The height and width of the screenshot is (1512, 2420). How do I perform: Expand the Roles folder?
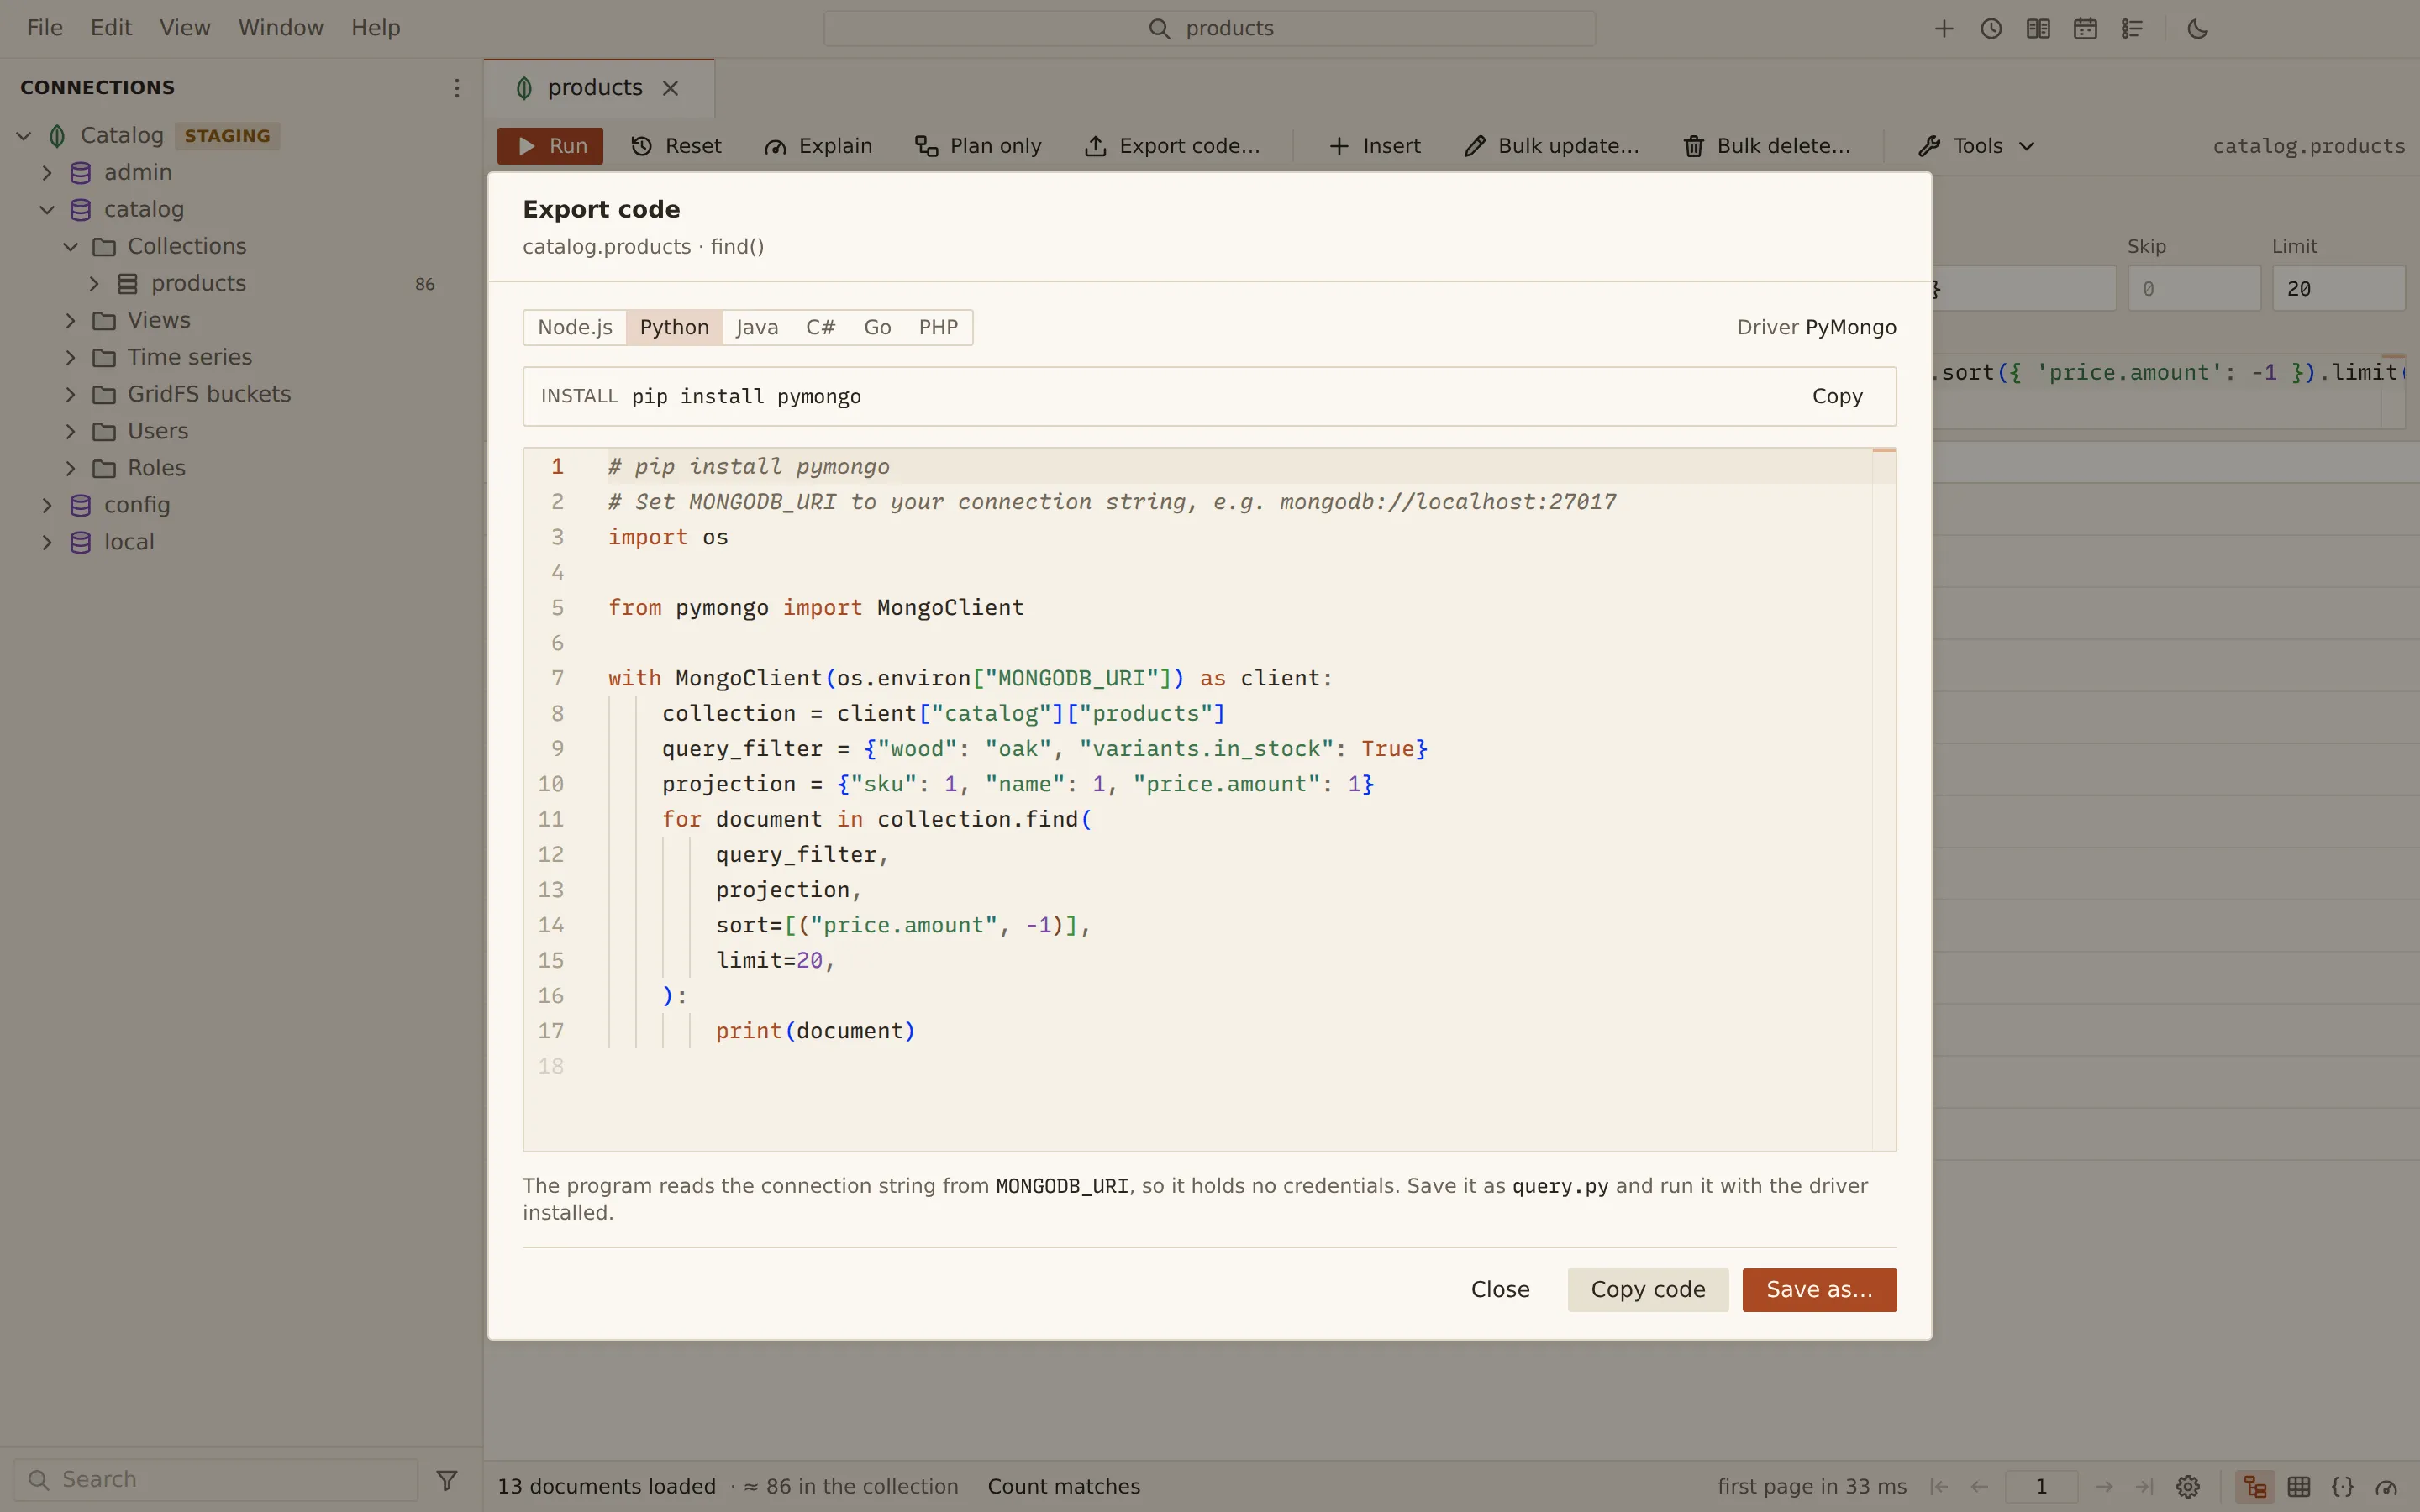point(71,469)
